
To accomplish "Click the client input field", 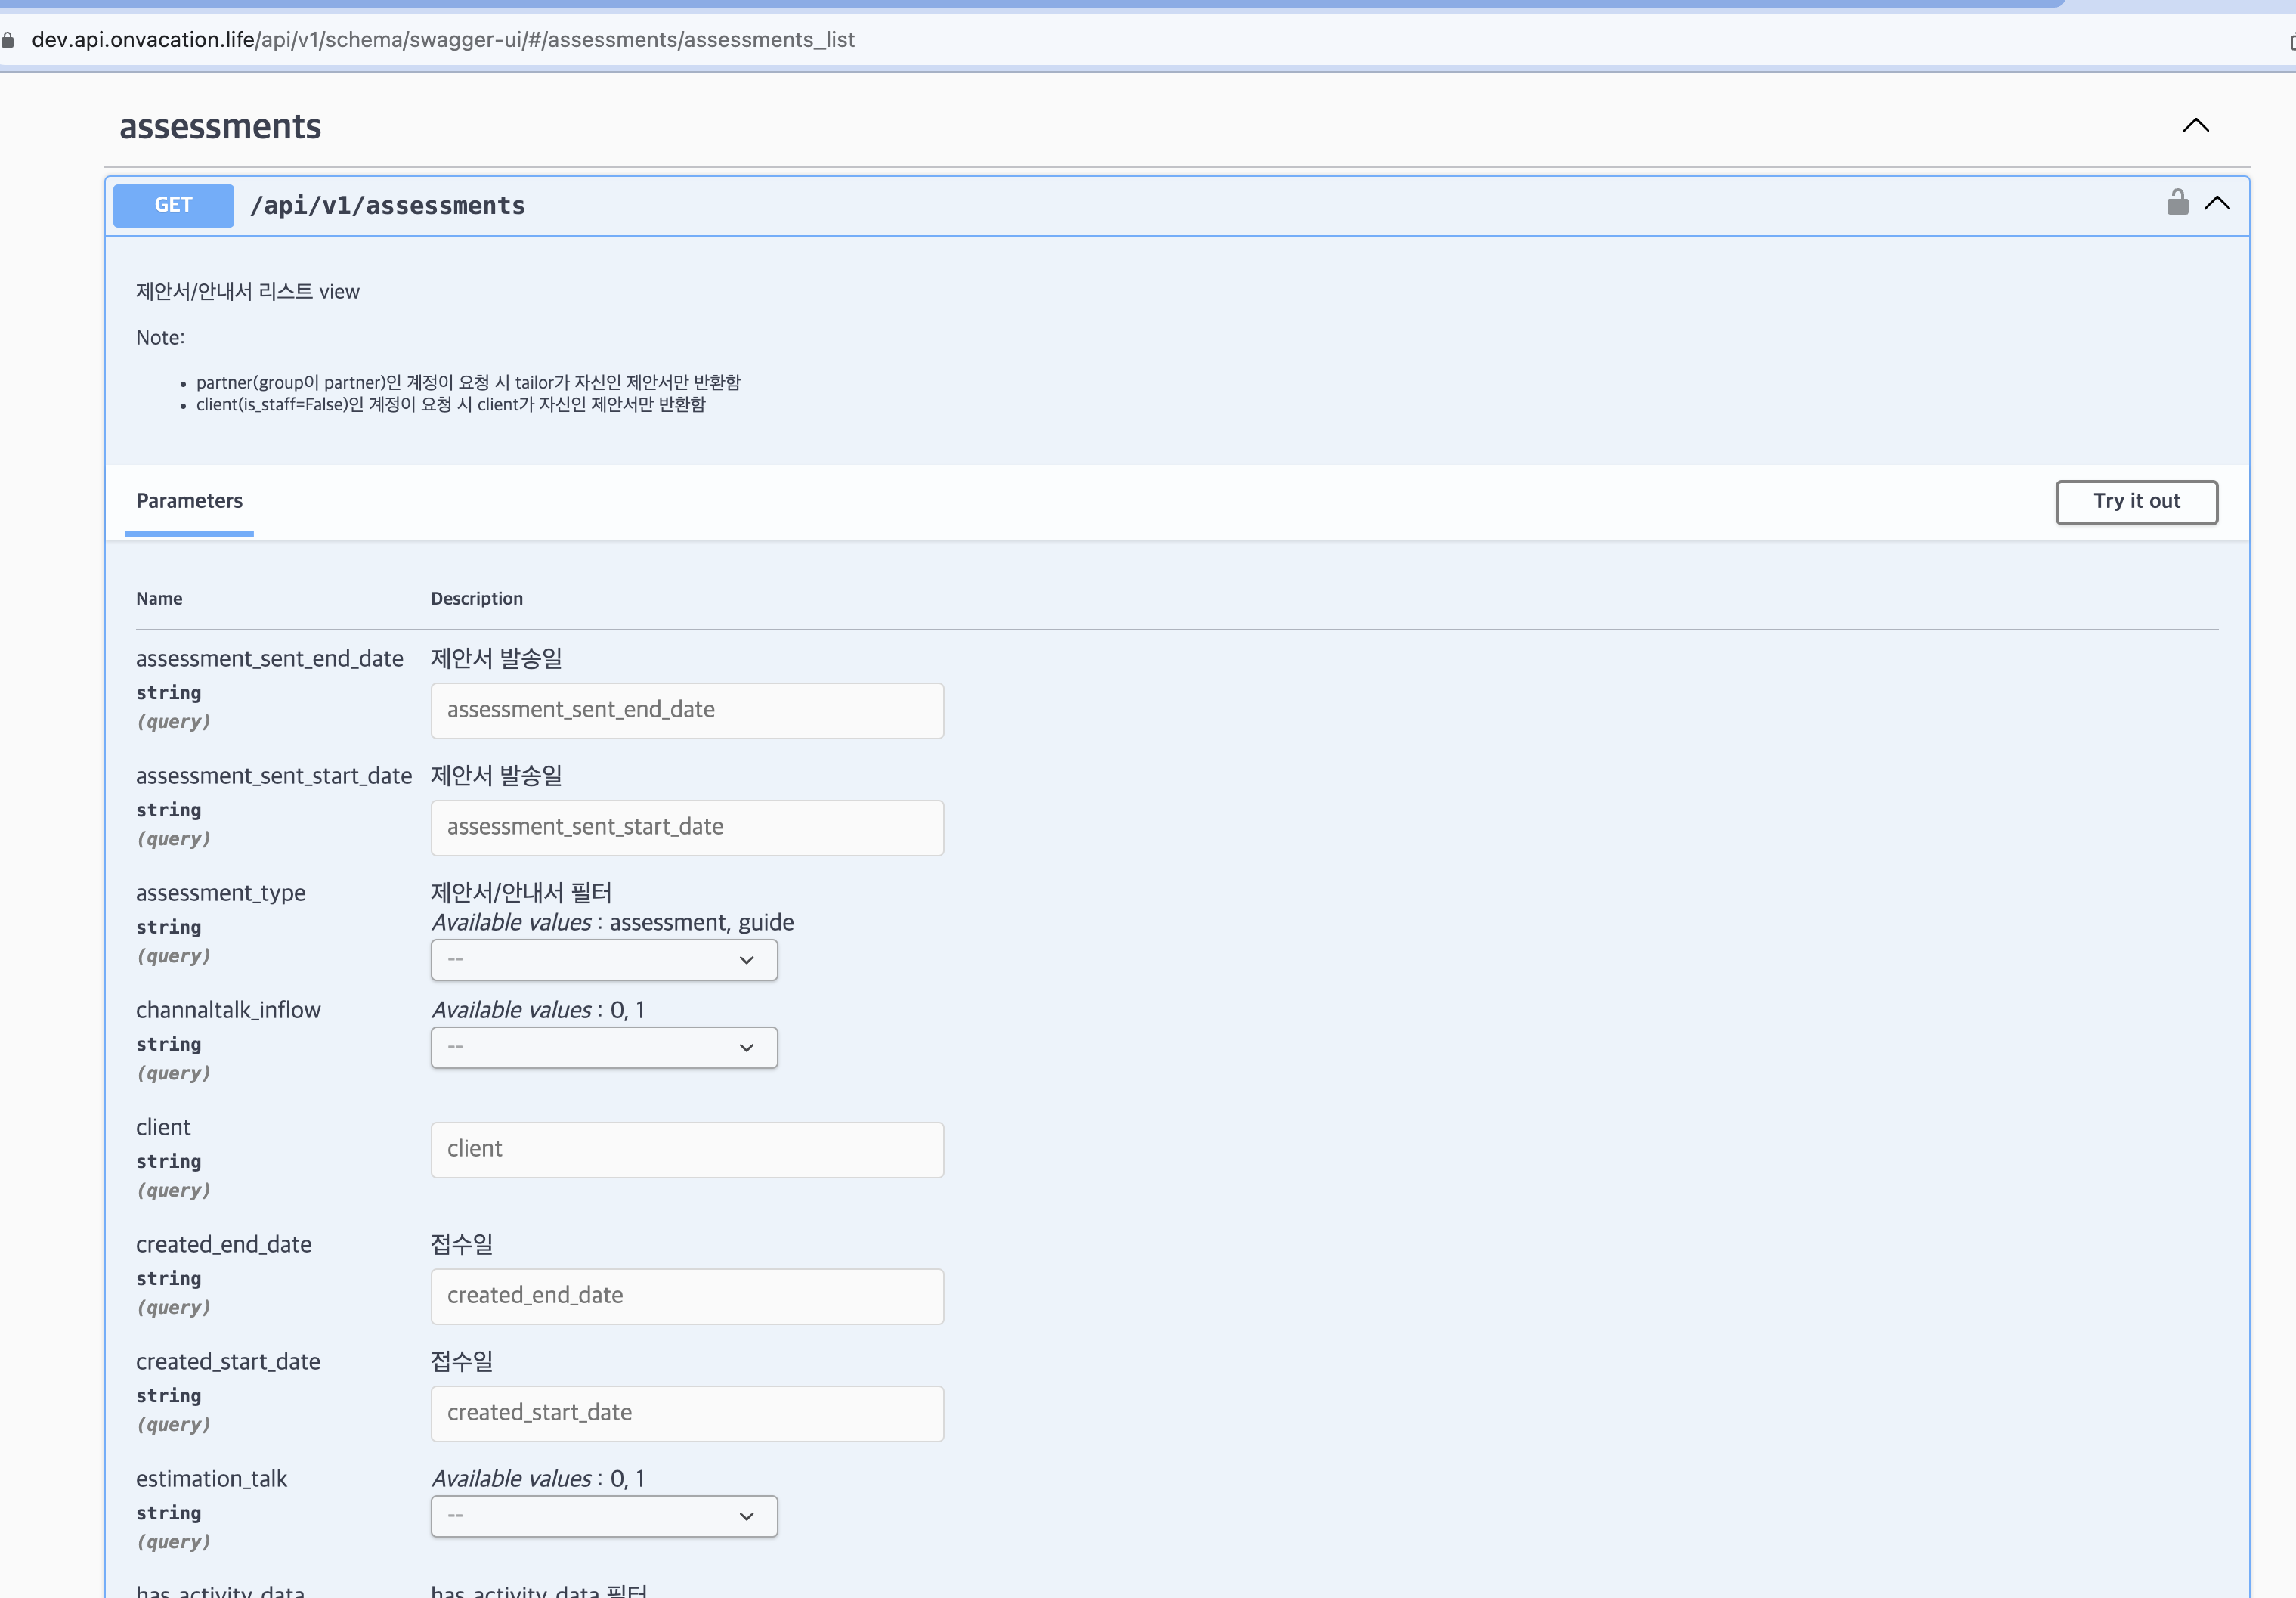I will (x=687, y=1150).
